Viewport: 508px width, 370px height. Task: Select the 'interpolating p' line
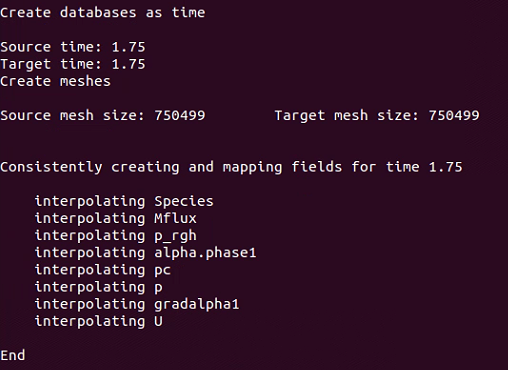pos(99,287)
